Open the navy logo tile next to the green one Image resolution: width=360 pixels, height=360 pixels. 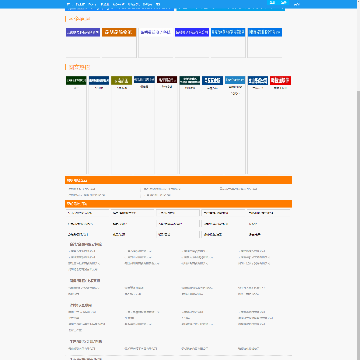(99, 80)
